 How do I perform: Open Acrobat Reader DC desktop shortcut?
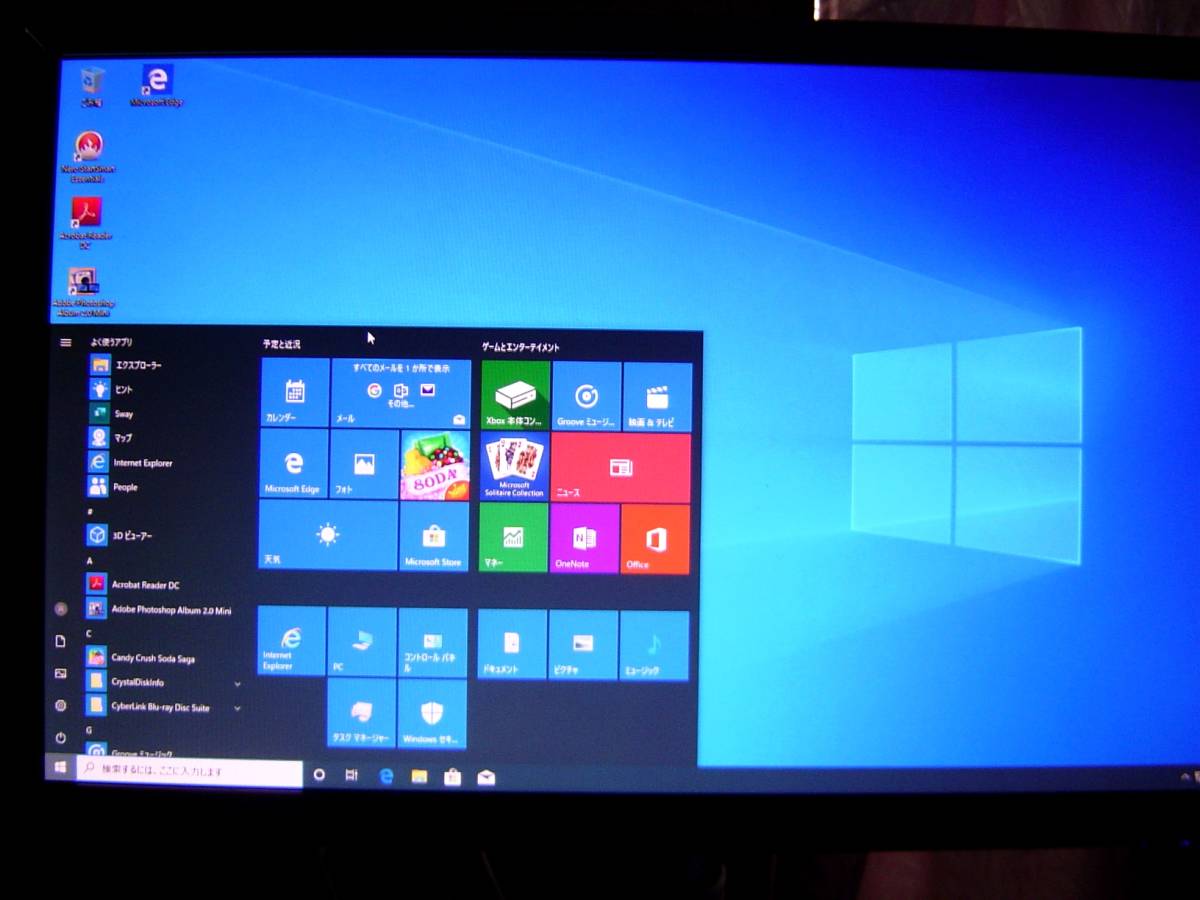pos(87,222)
